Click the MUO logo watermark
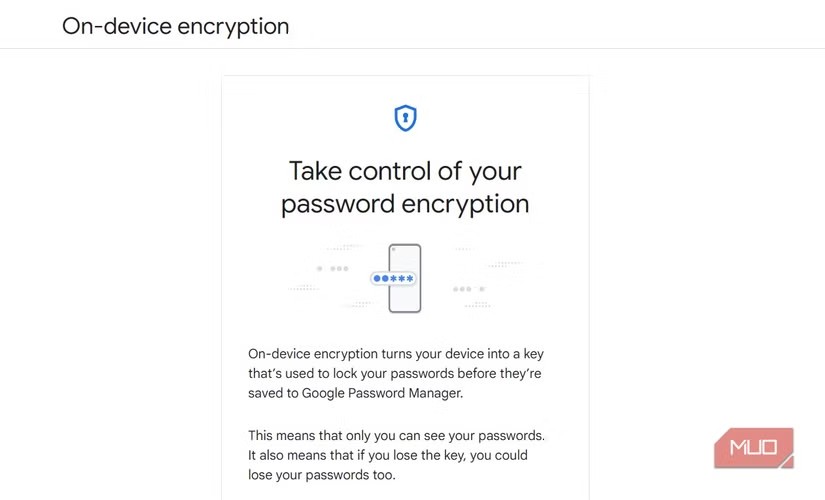The width and height of the screenshot is (825, 500). [753, 448]
